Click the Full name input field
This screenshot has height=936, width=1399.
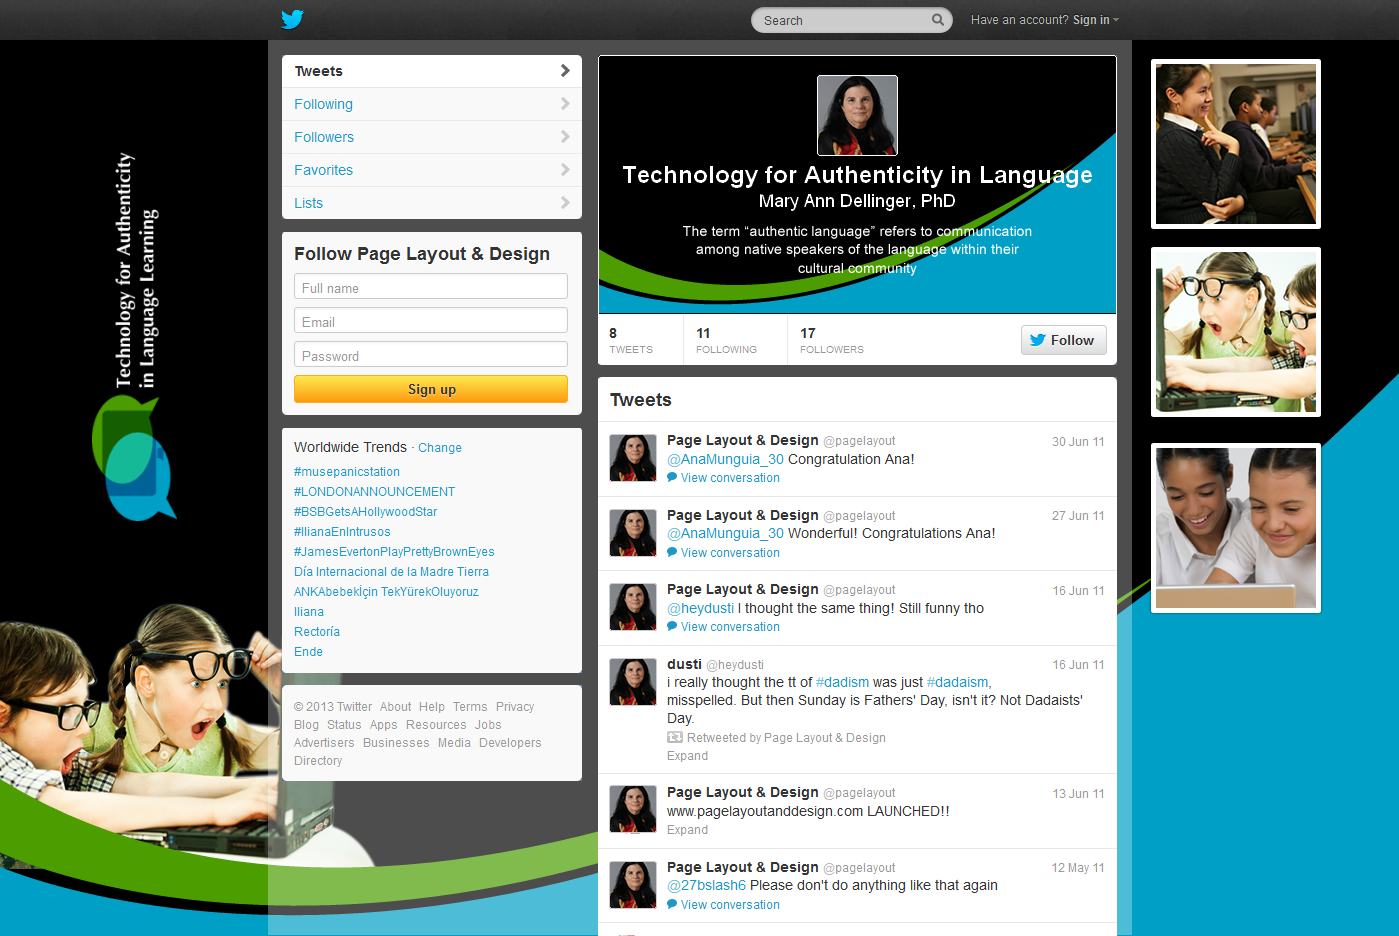pyautogui.click(x=431, y=288)
